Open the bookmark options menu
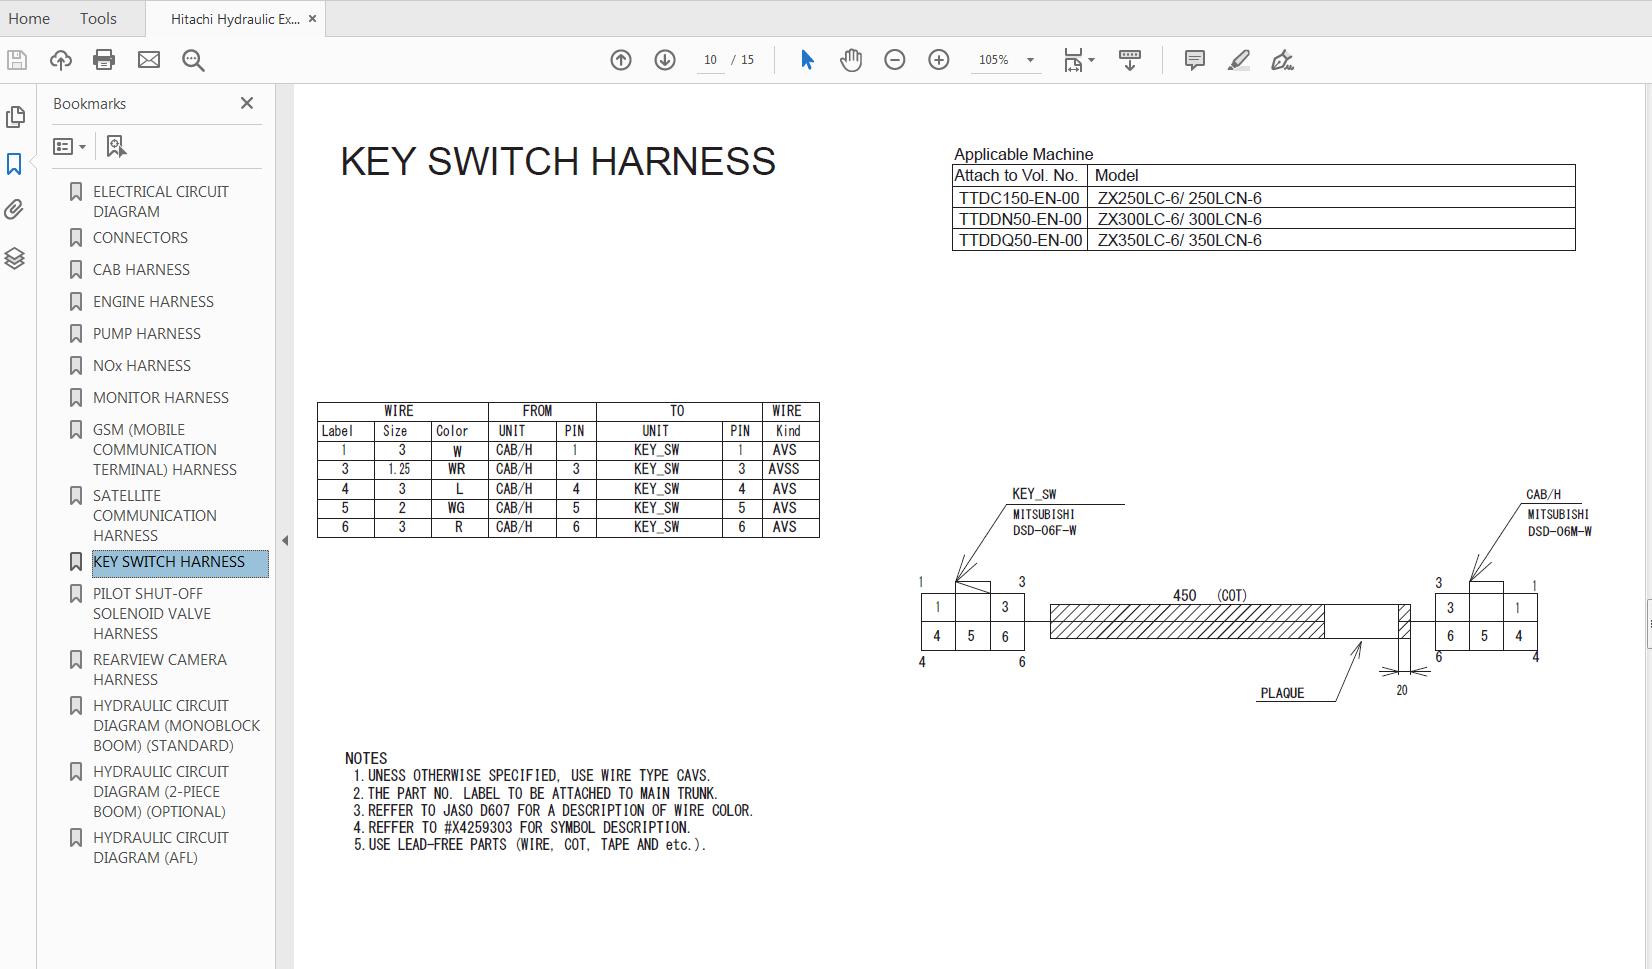 68,146
